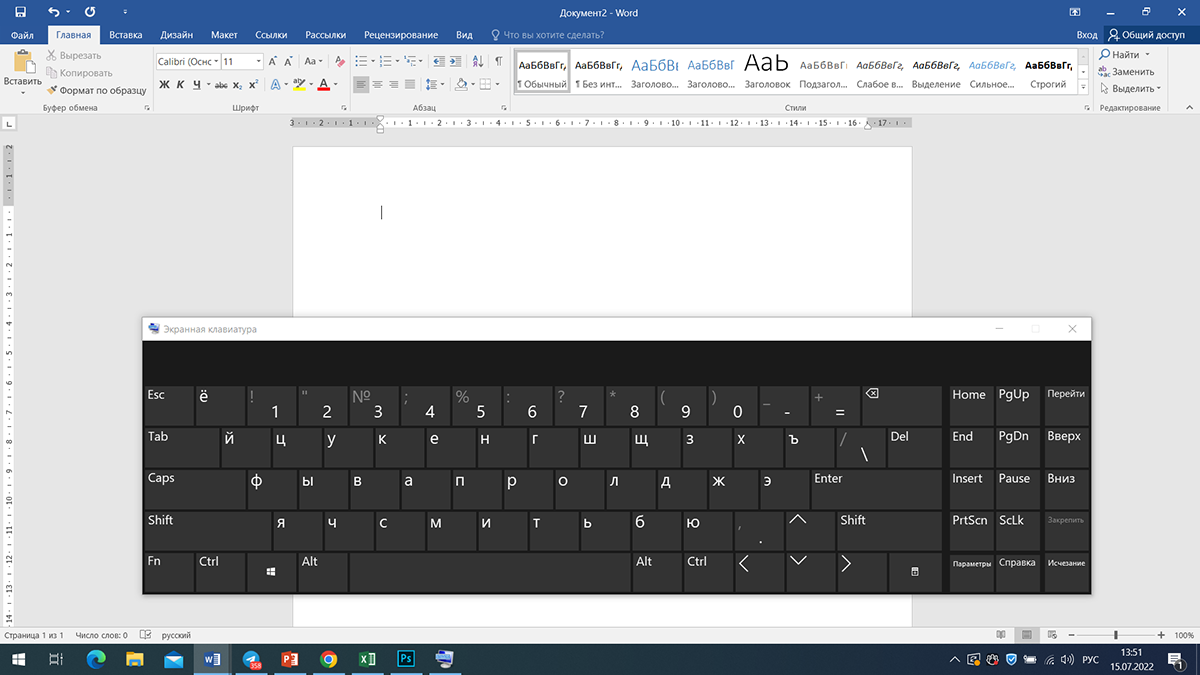Select Format Painter (Формат по образцу)
This screenshot has height=675, width=1200.
pyautogui.click(x=96, y=90)
